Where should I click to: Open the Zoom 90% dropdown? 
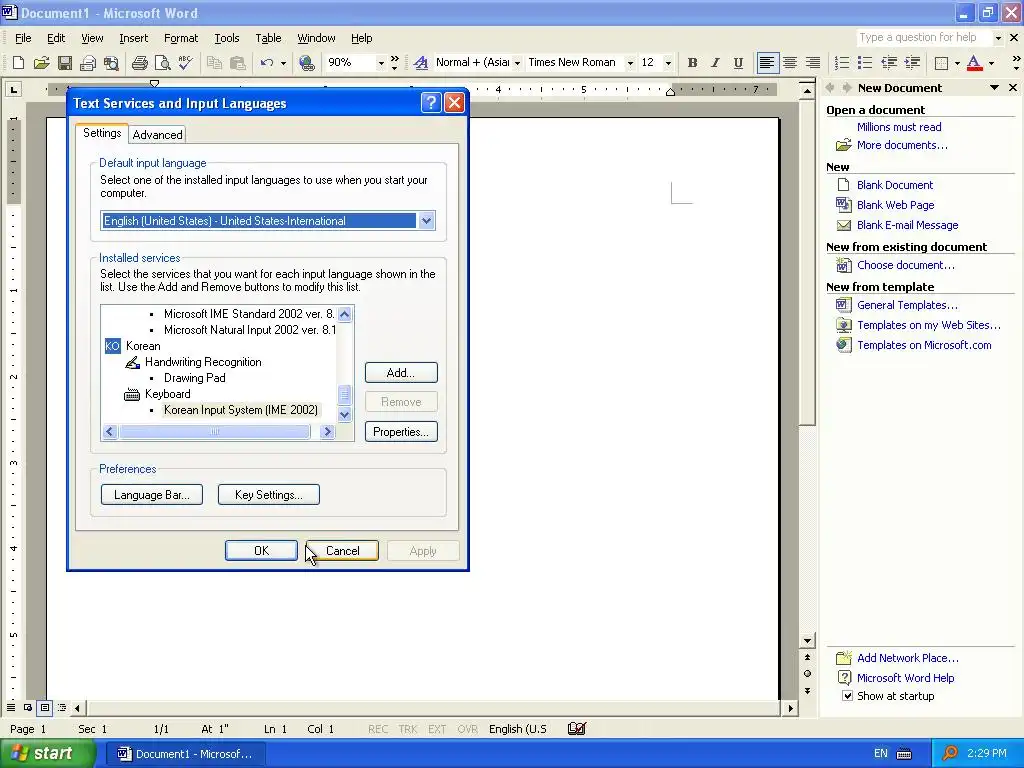[x=381, y=63]
